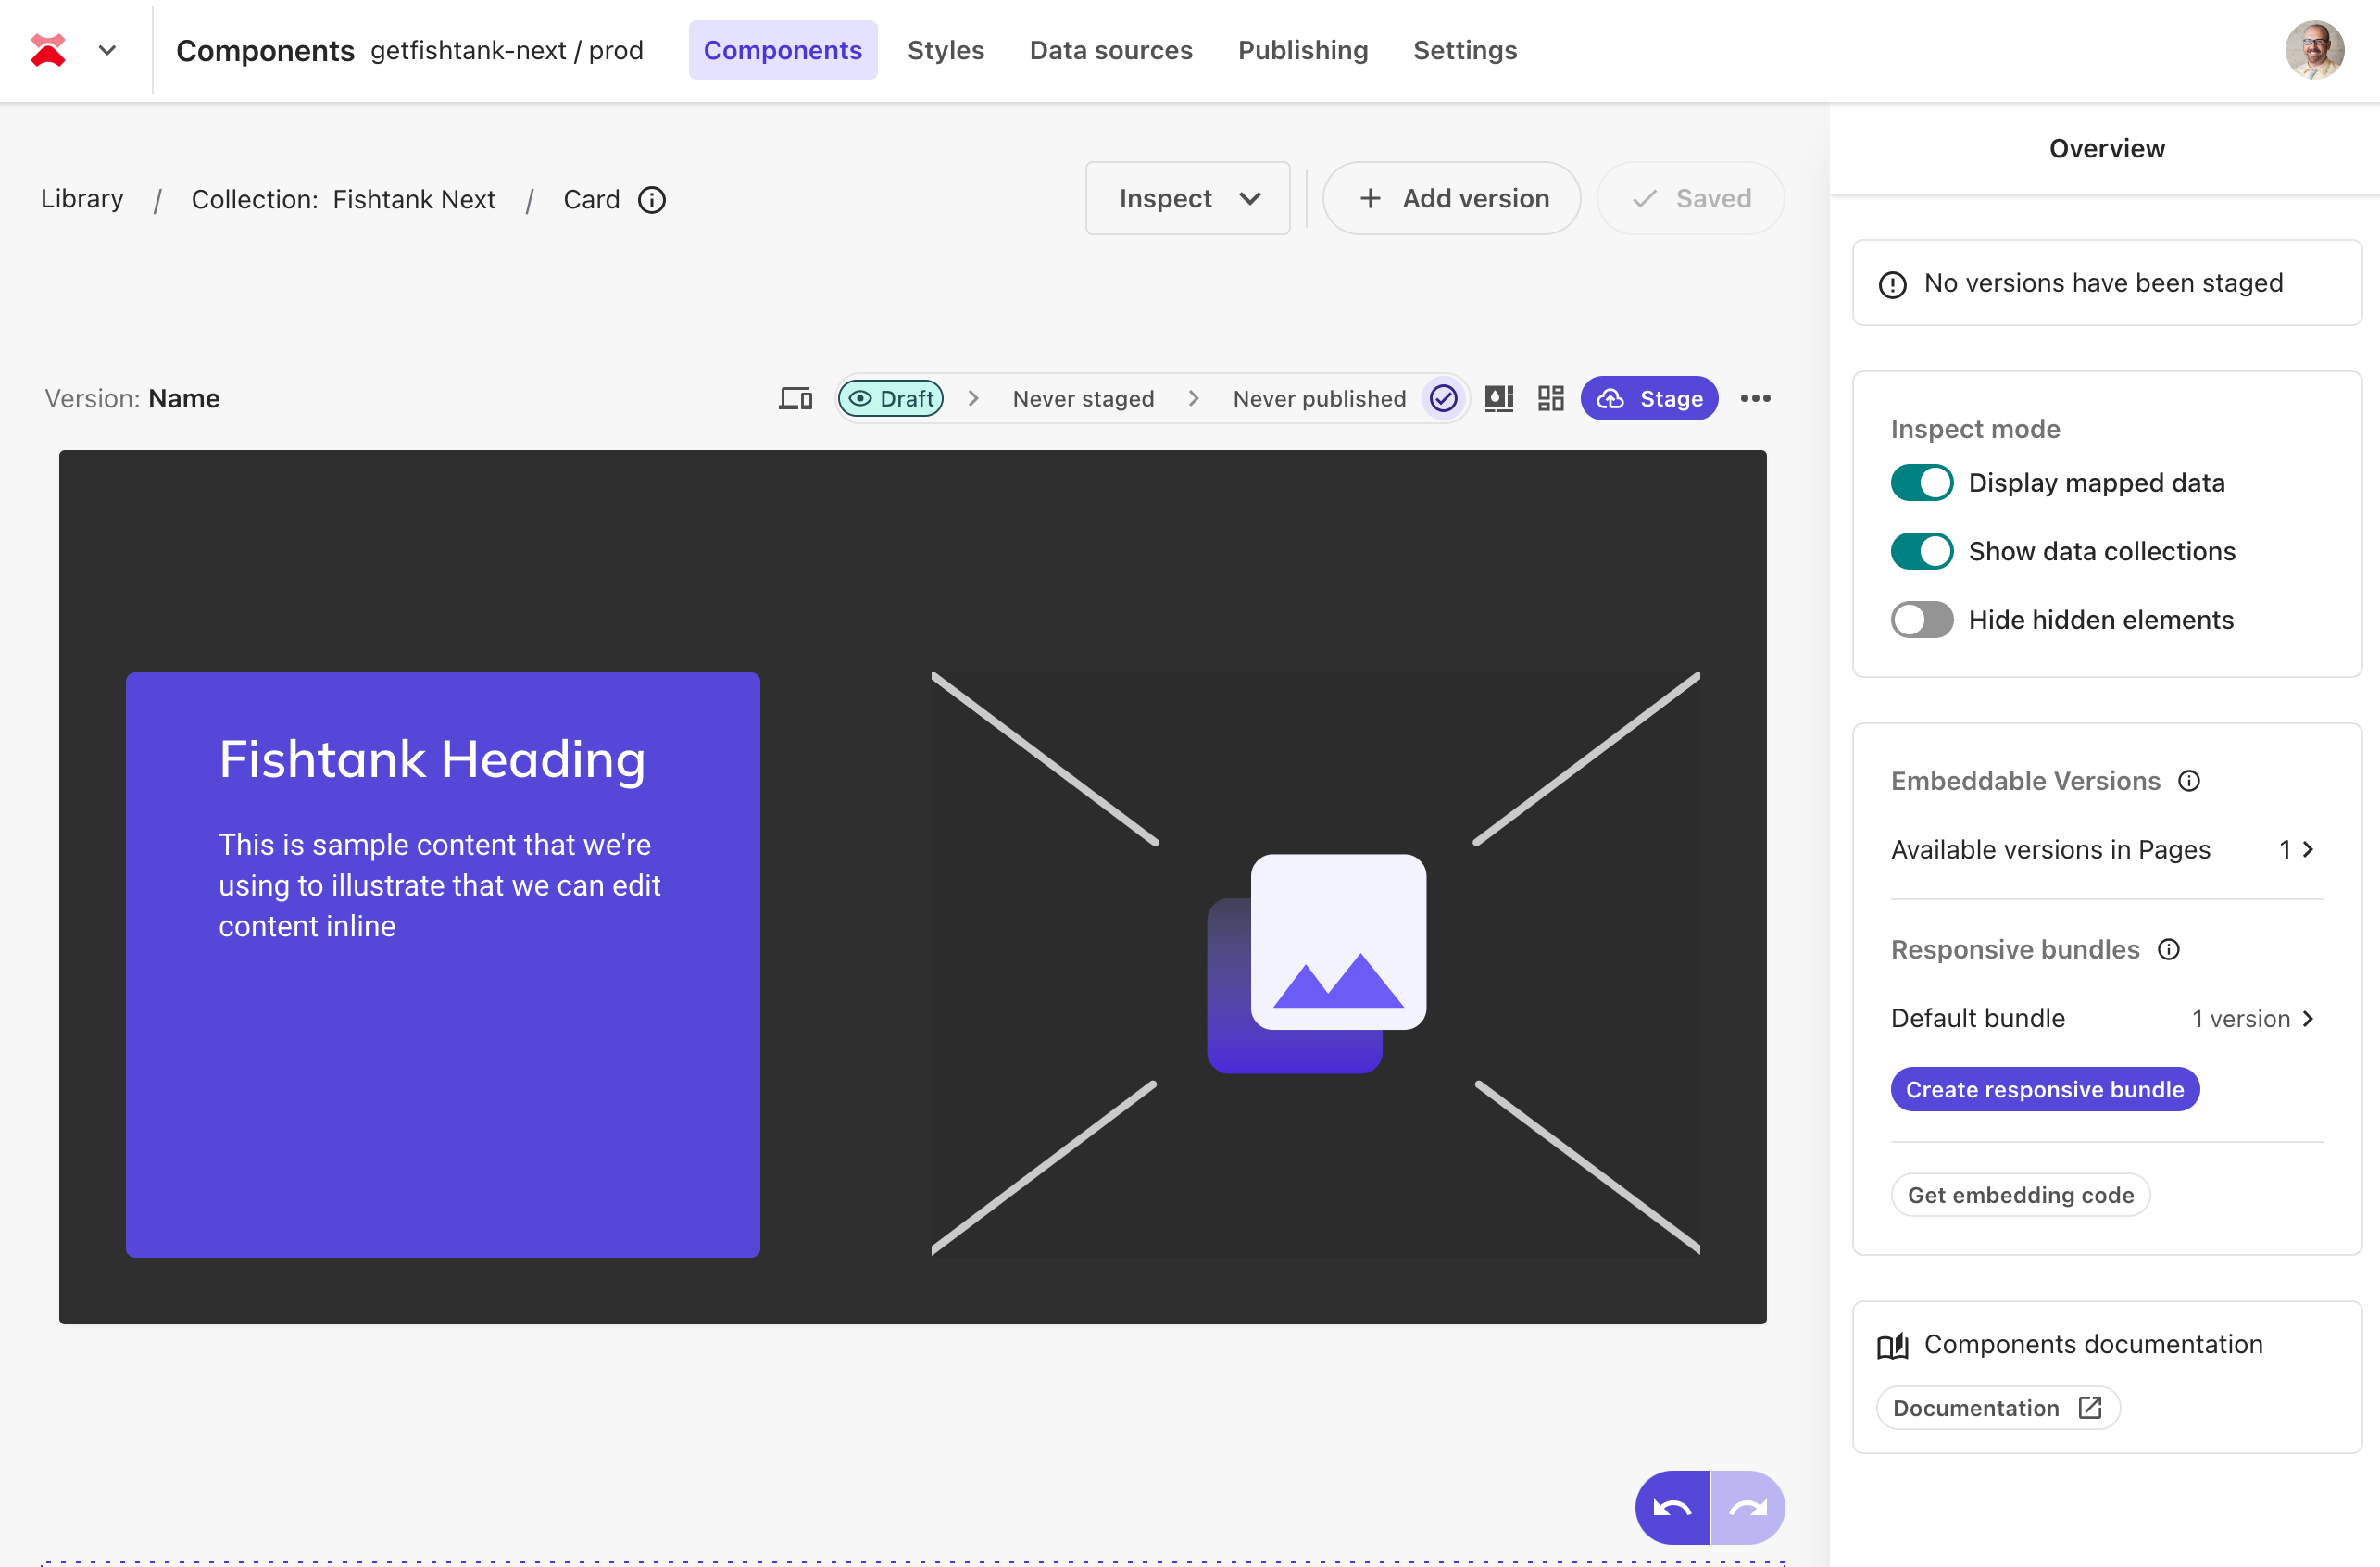The image size is (2380, 1567).
Task: Open the Inspect dropdown
Action: click(x=1187, y=199)
